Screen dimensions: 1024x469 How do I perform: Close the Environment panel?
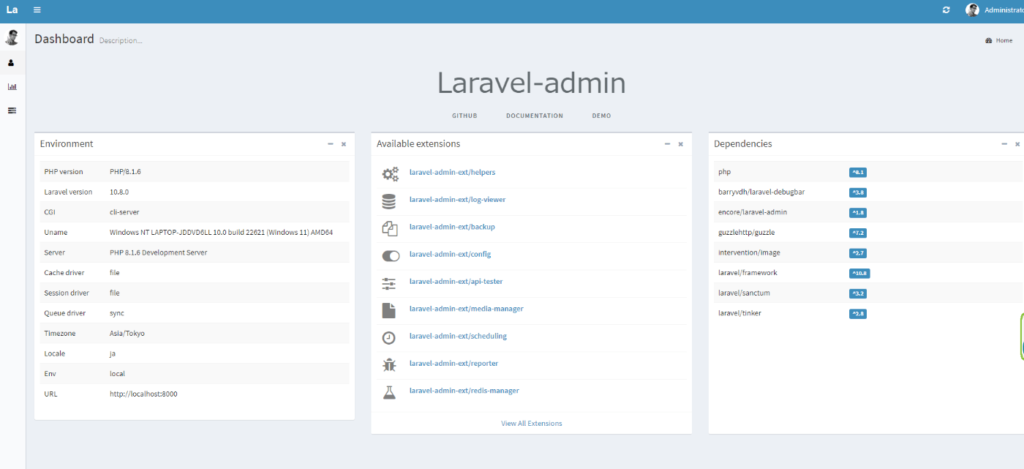point(344,144)
